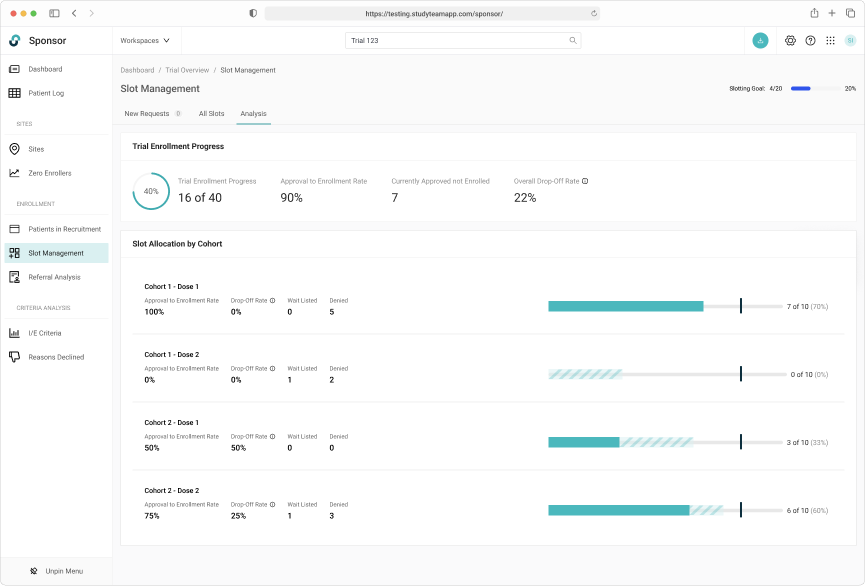Open Patients in Recruitment icon

point(15,229)
